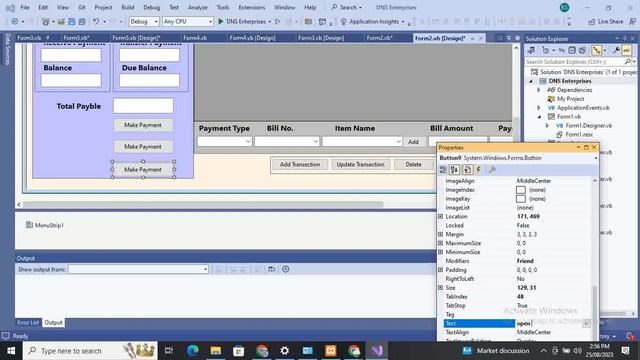The image size is (640, 360).
Task: Open Microsoft Edge from the taskbar
Action: click(193, 351)
